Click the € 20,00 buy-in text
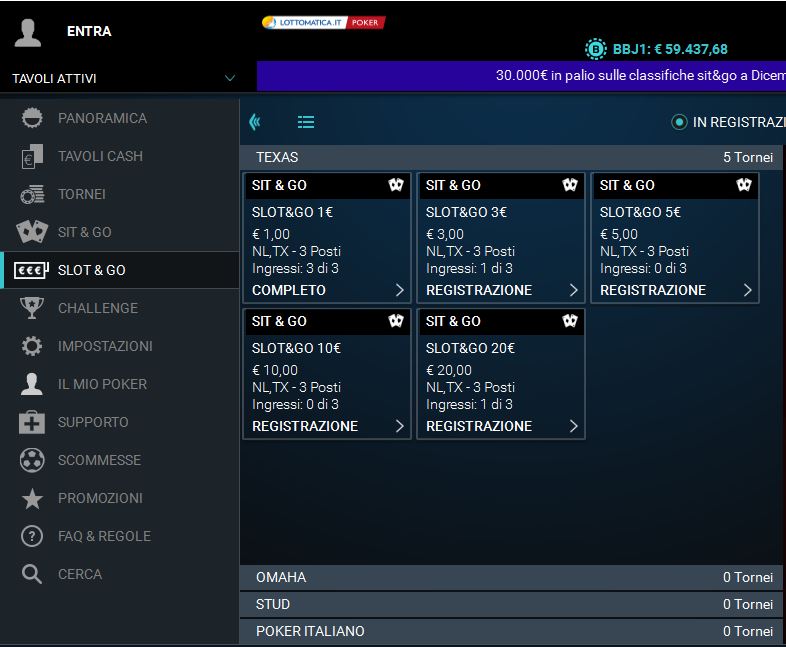 (x=449, y=370)
